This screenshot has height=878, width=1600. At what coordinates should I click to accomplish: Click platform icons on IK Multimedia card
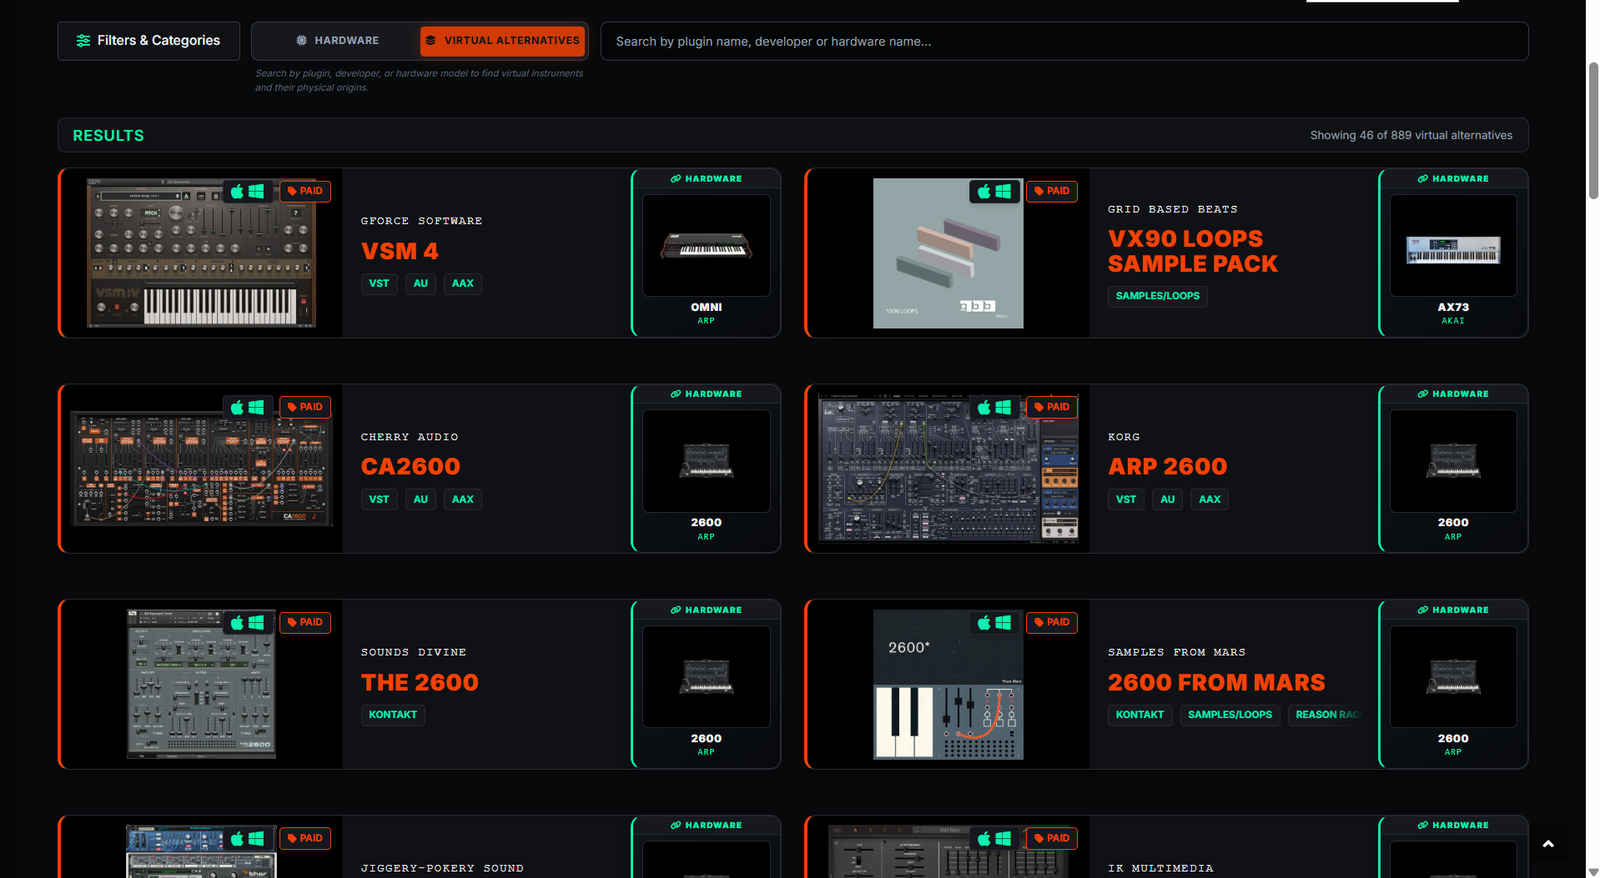994,838
